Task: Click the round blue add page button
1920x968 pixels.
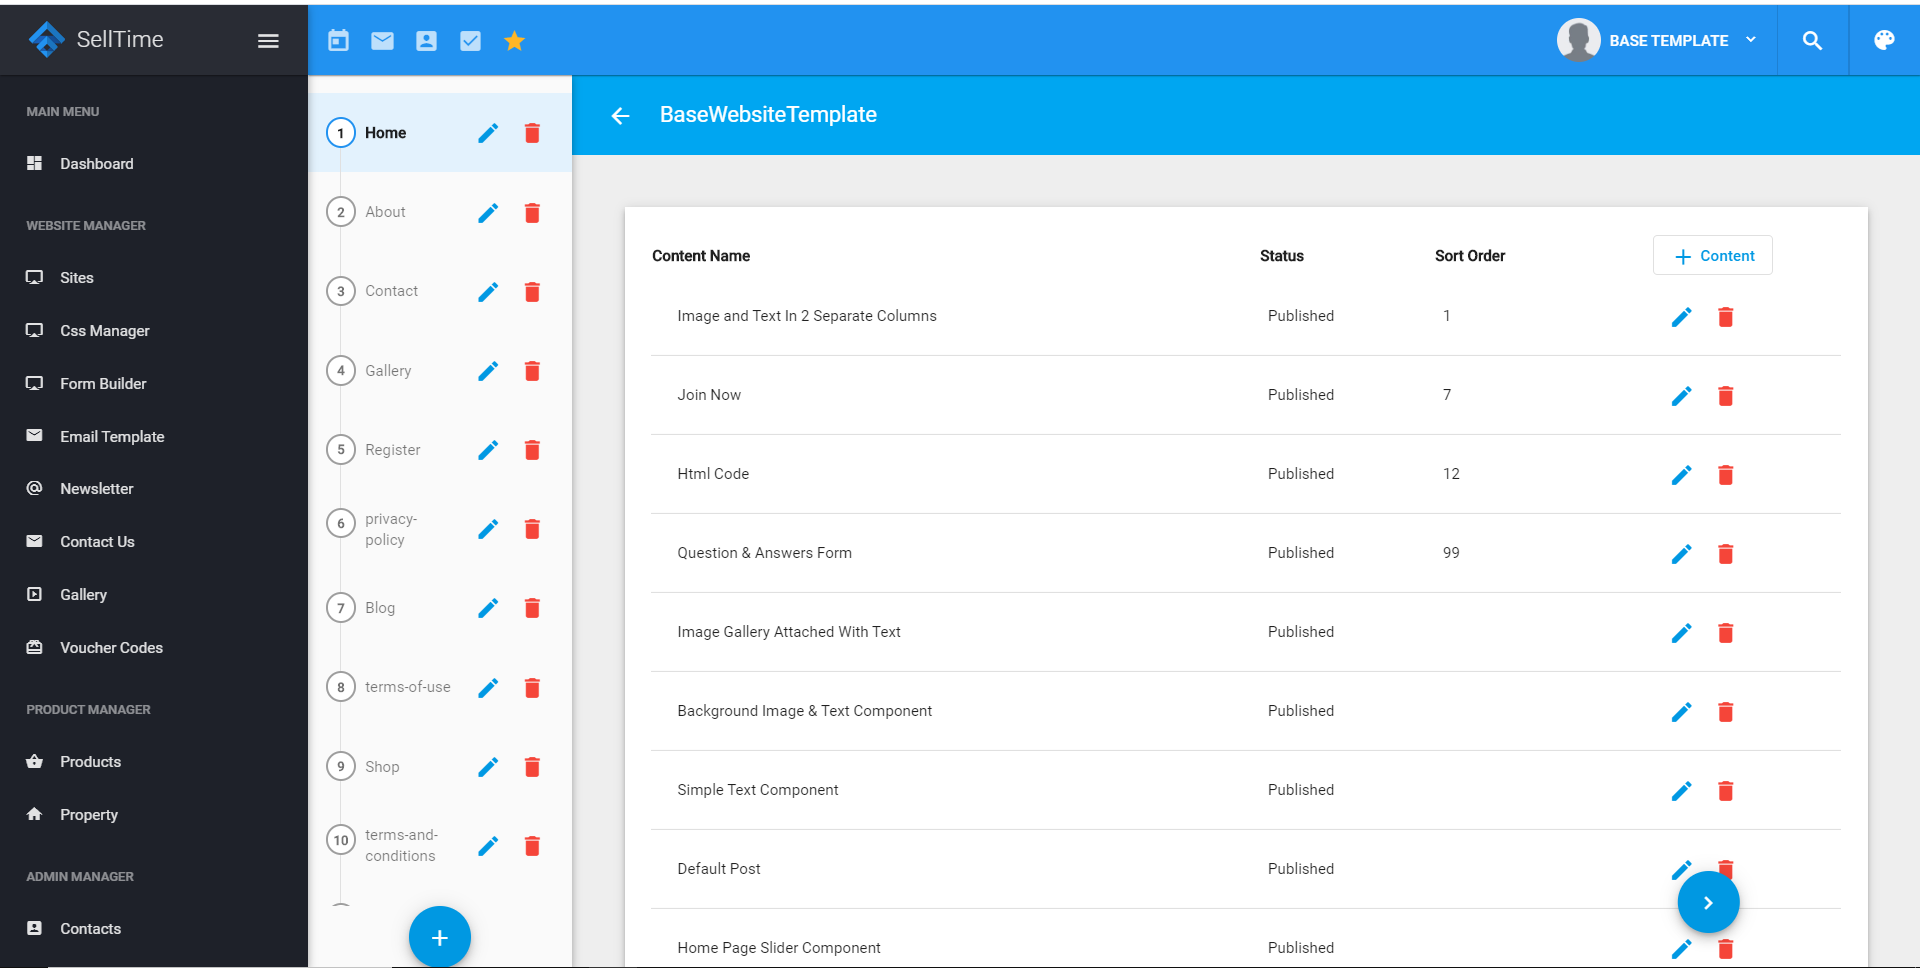Action: (x=440, y=937)
